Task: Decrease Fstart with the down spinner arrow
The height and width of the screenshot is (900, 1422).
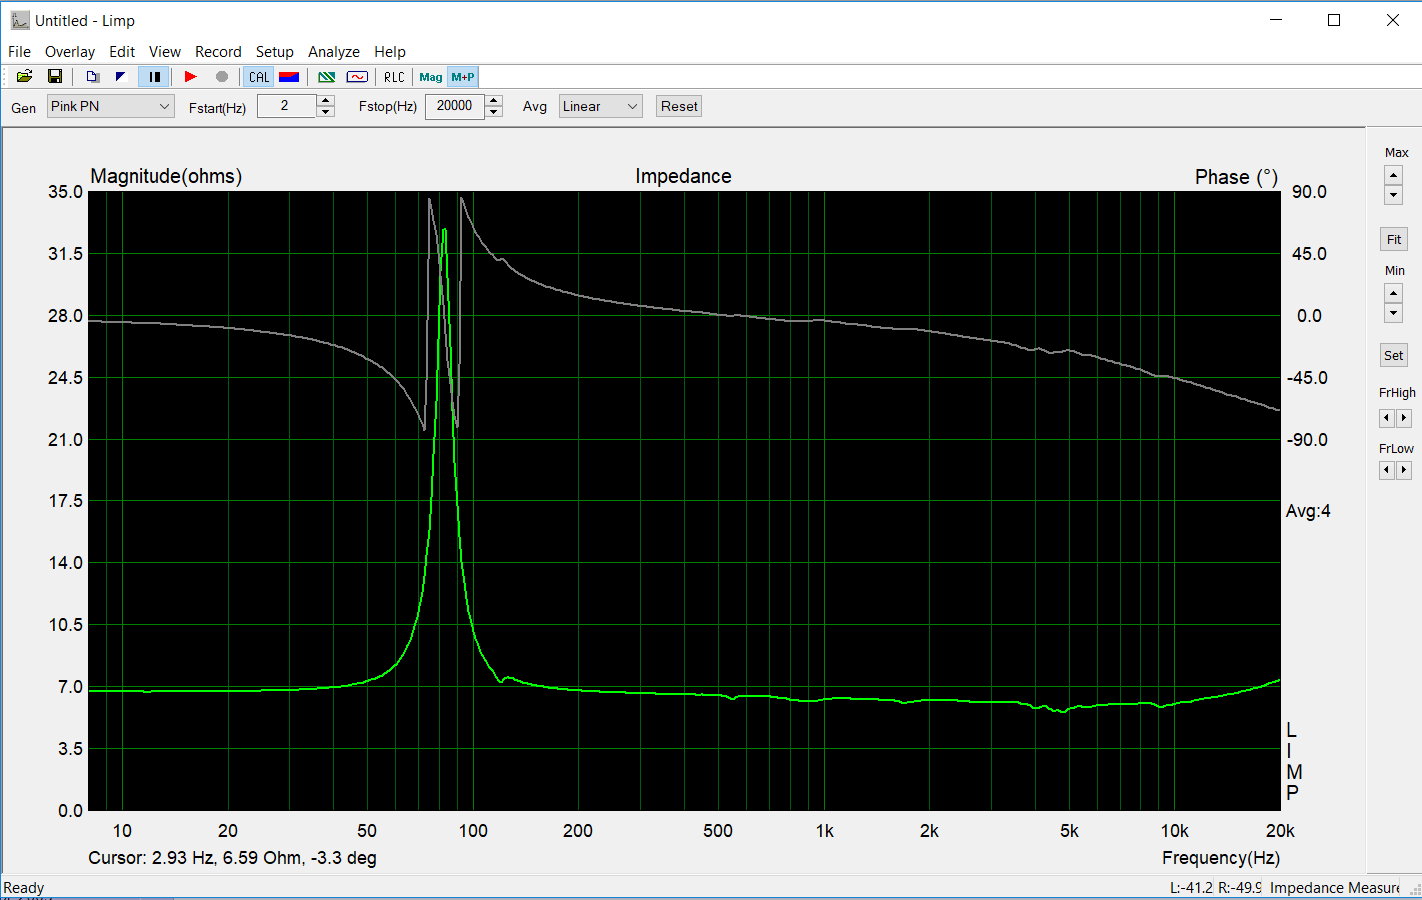Action: (326, 112)
